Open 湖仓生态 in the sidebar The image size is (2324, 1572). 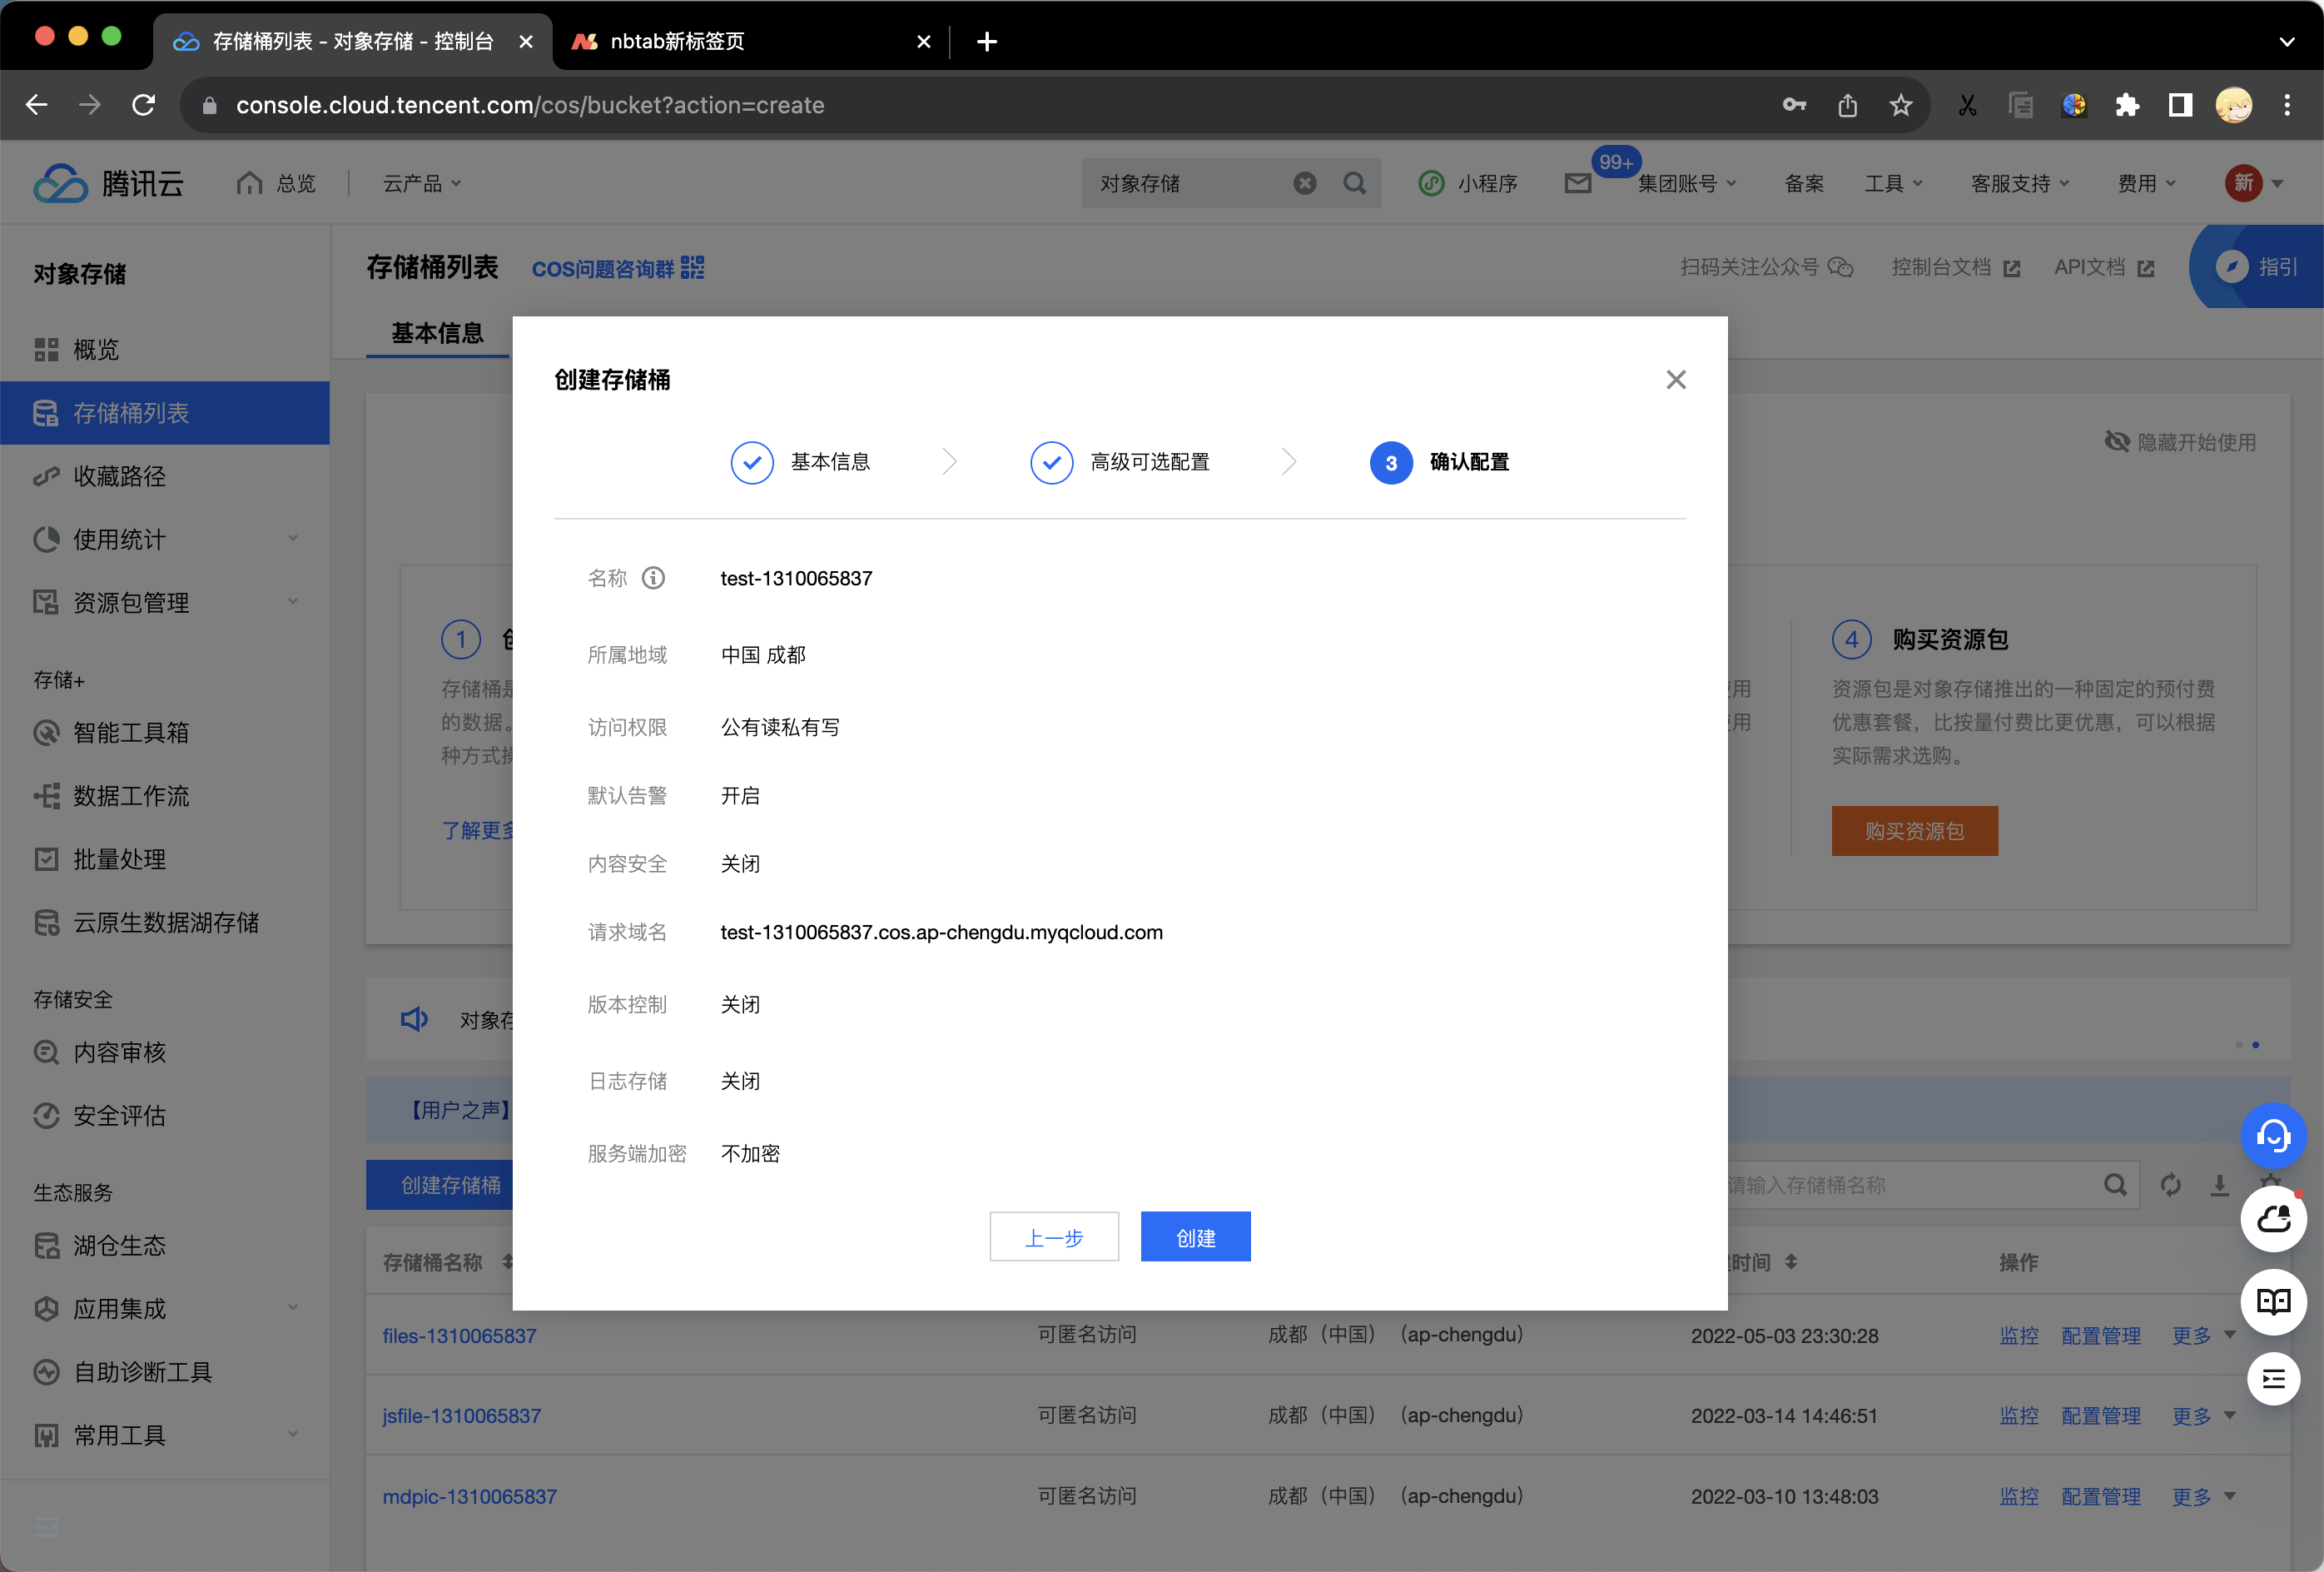click(165, 1245)
